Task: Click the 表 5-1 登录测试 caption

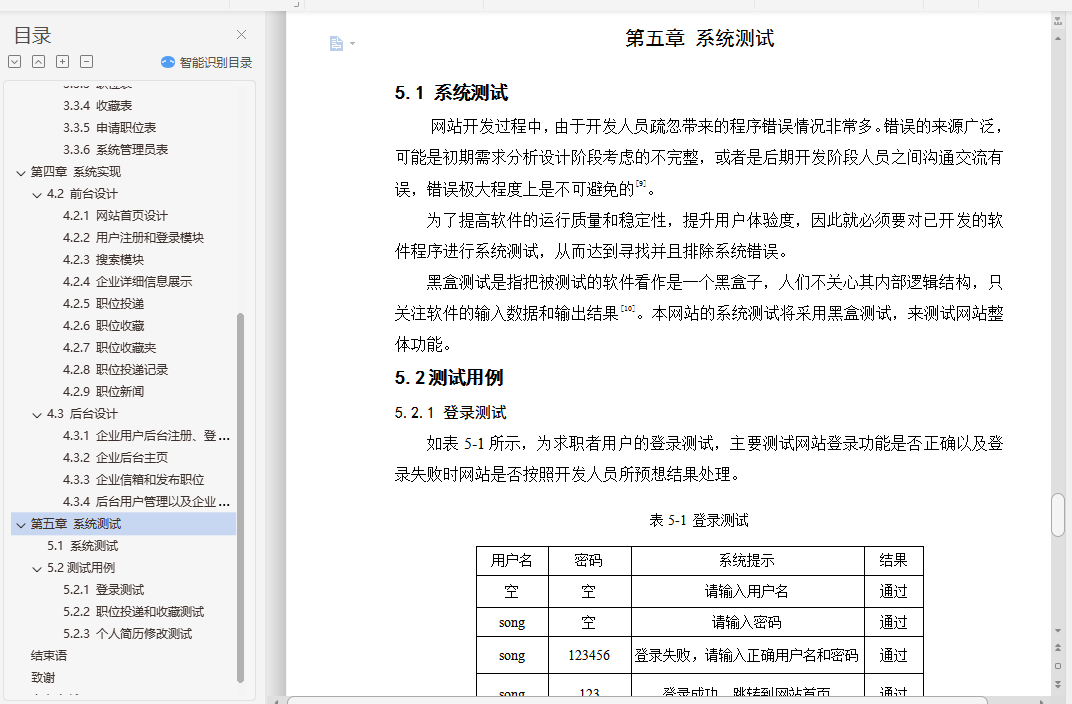Action: point(699,520)
